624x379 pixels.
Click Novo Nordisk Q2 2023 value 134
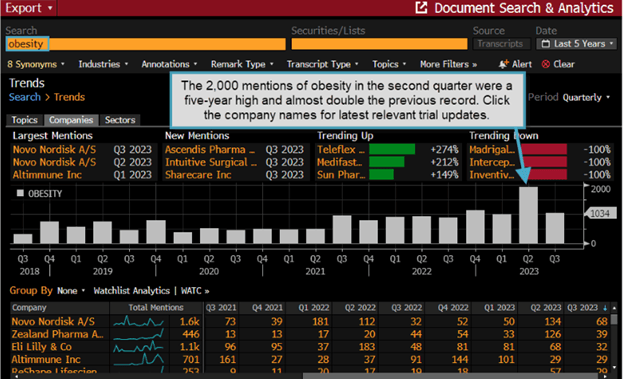click(553, 322)
